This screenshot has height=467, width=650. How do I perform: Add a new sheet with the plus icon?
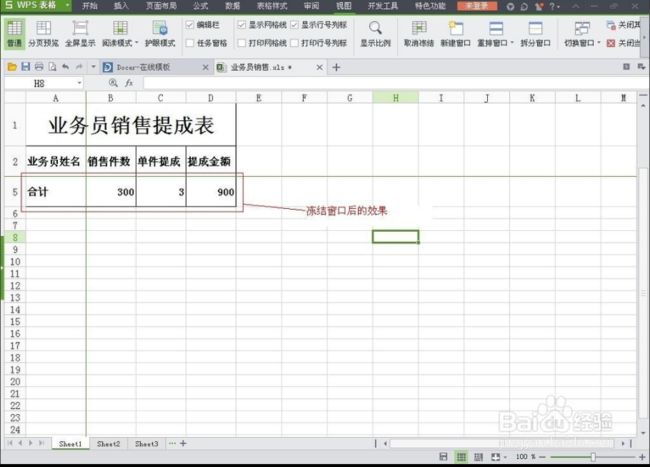click(x=183, y=443)
